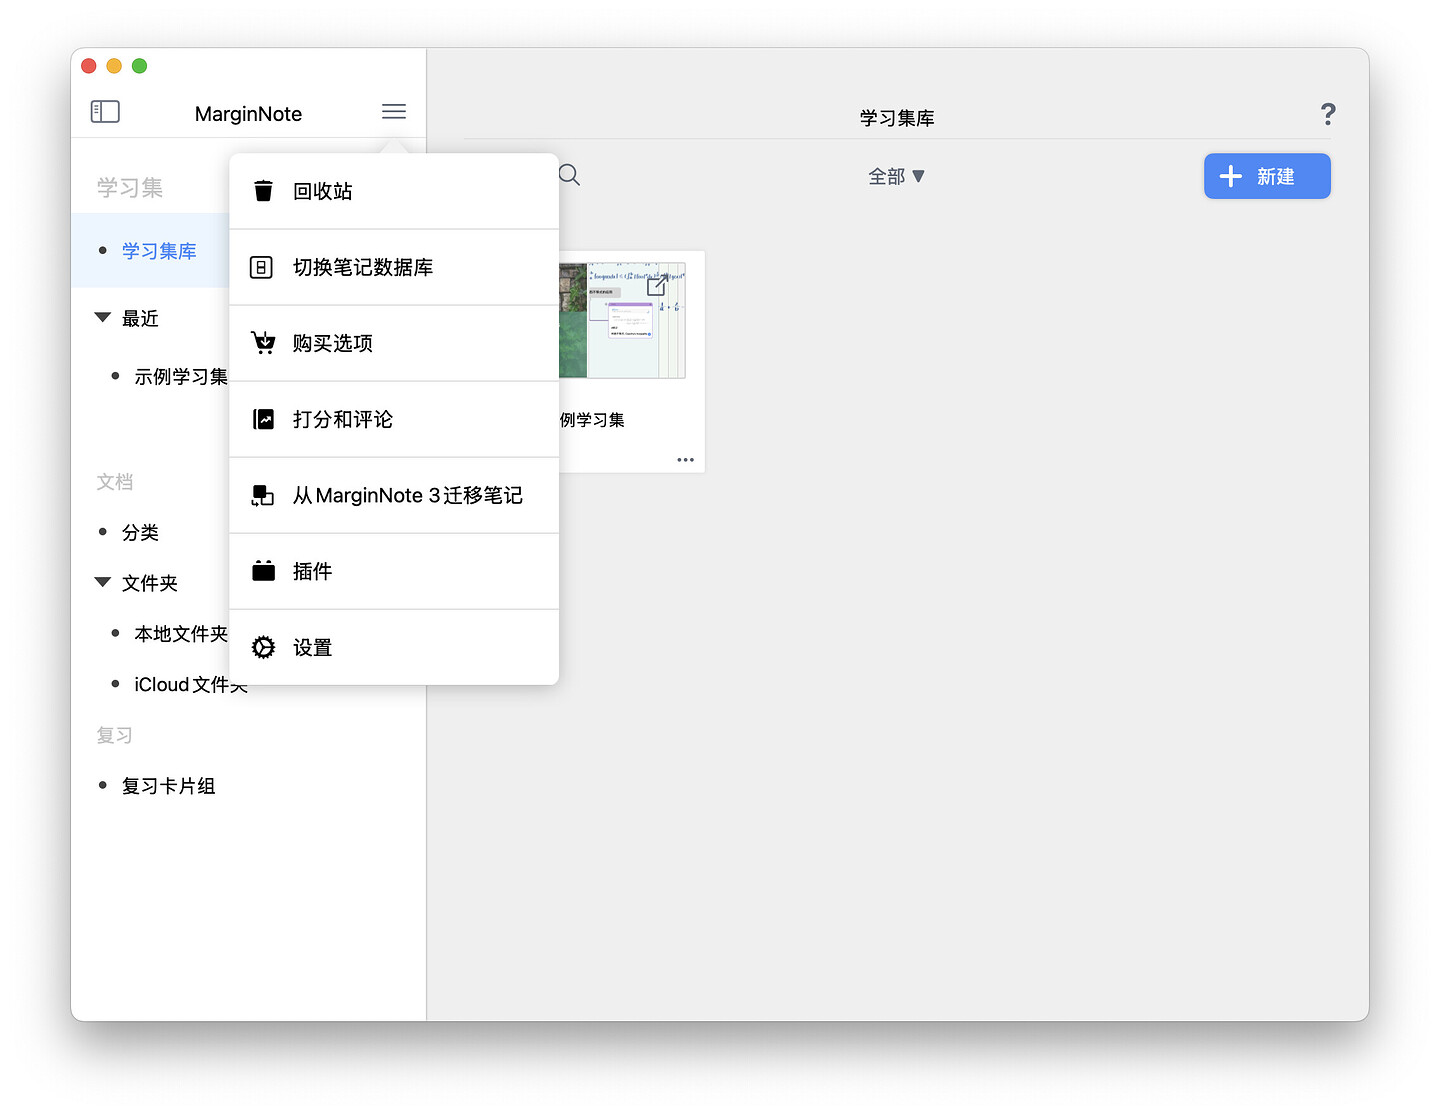Close the window with red button
The image size is (1440, 1115).
point(88,66)
